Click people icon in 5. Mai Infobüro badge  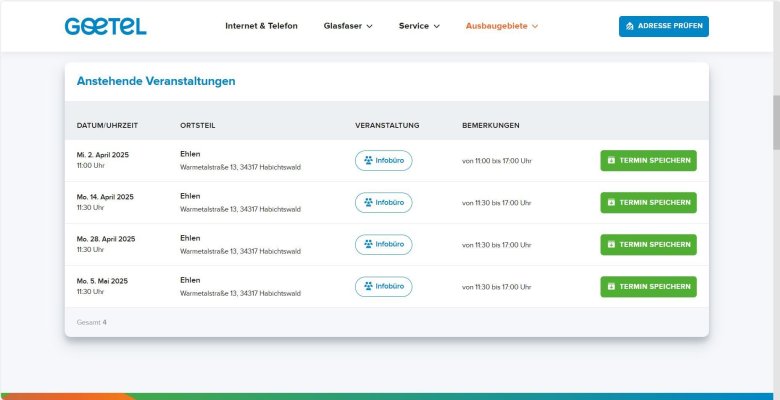tap(368, 286)
